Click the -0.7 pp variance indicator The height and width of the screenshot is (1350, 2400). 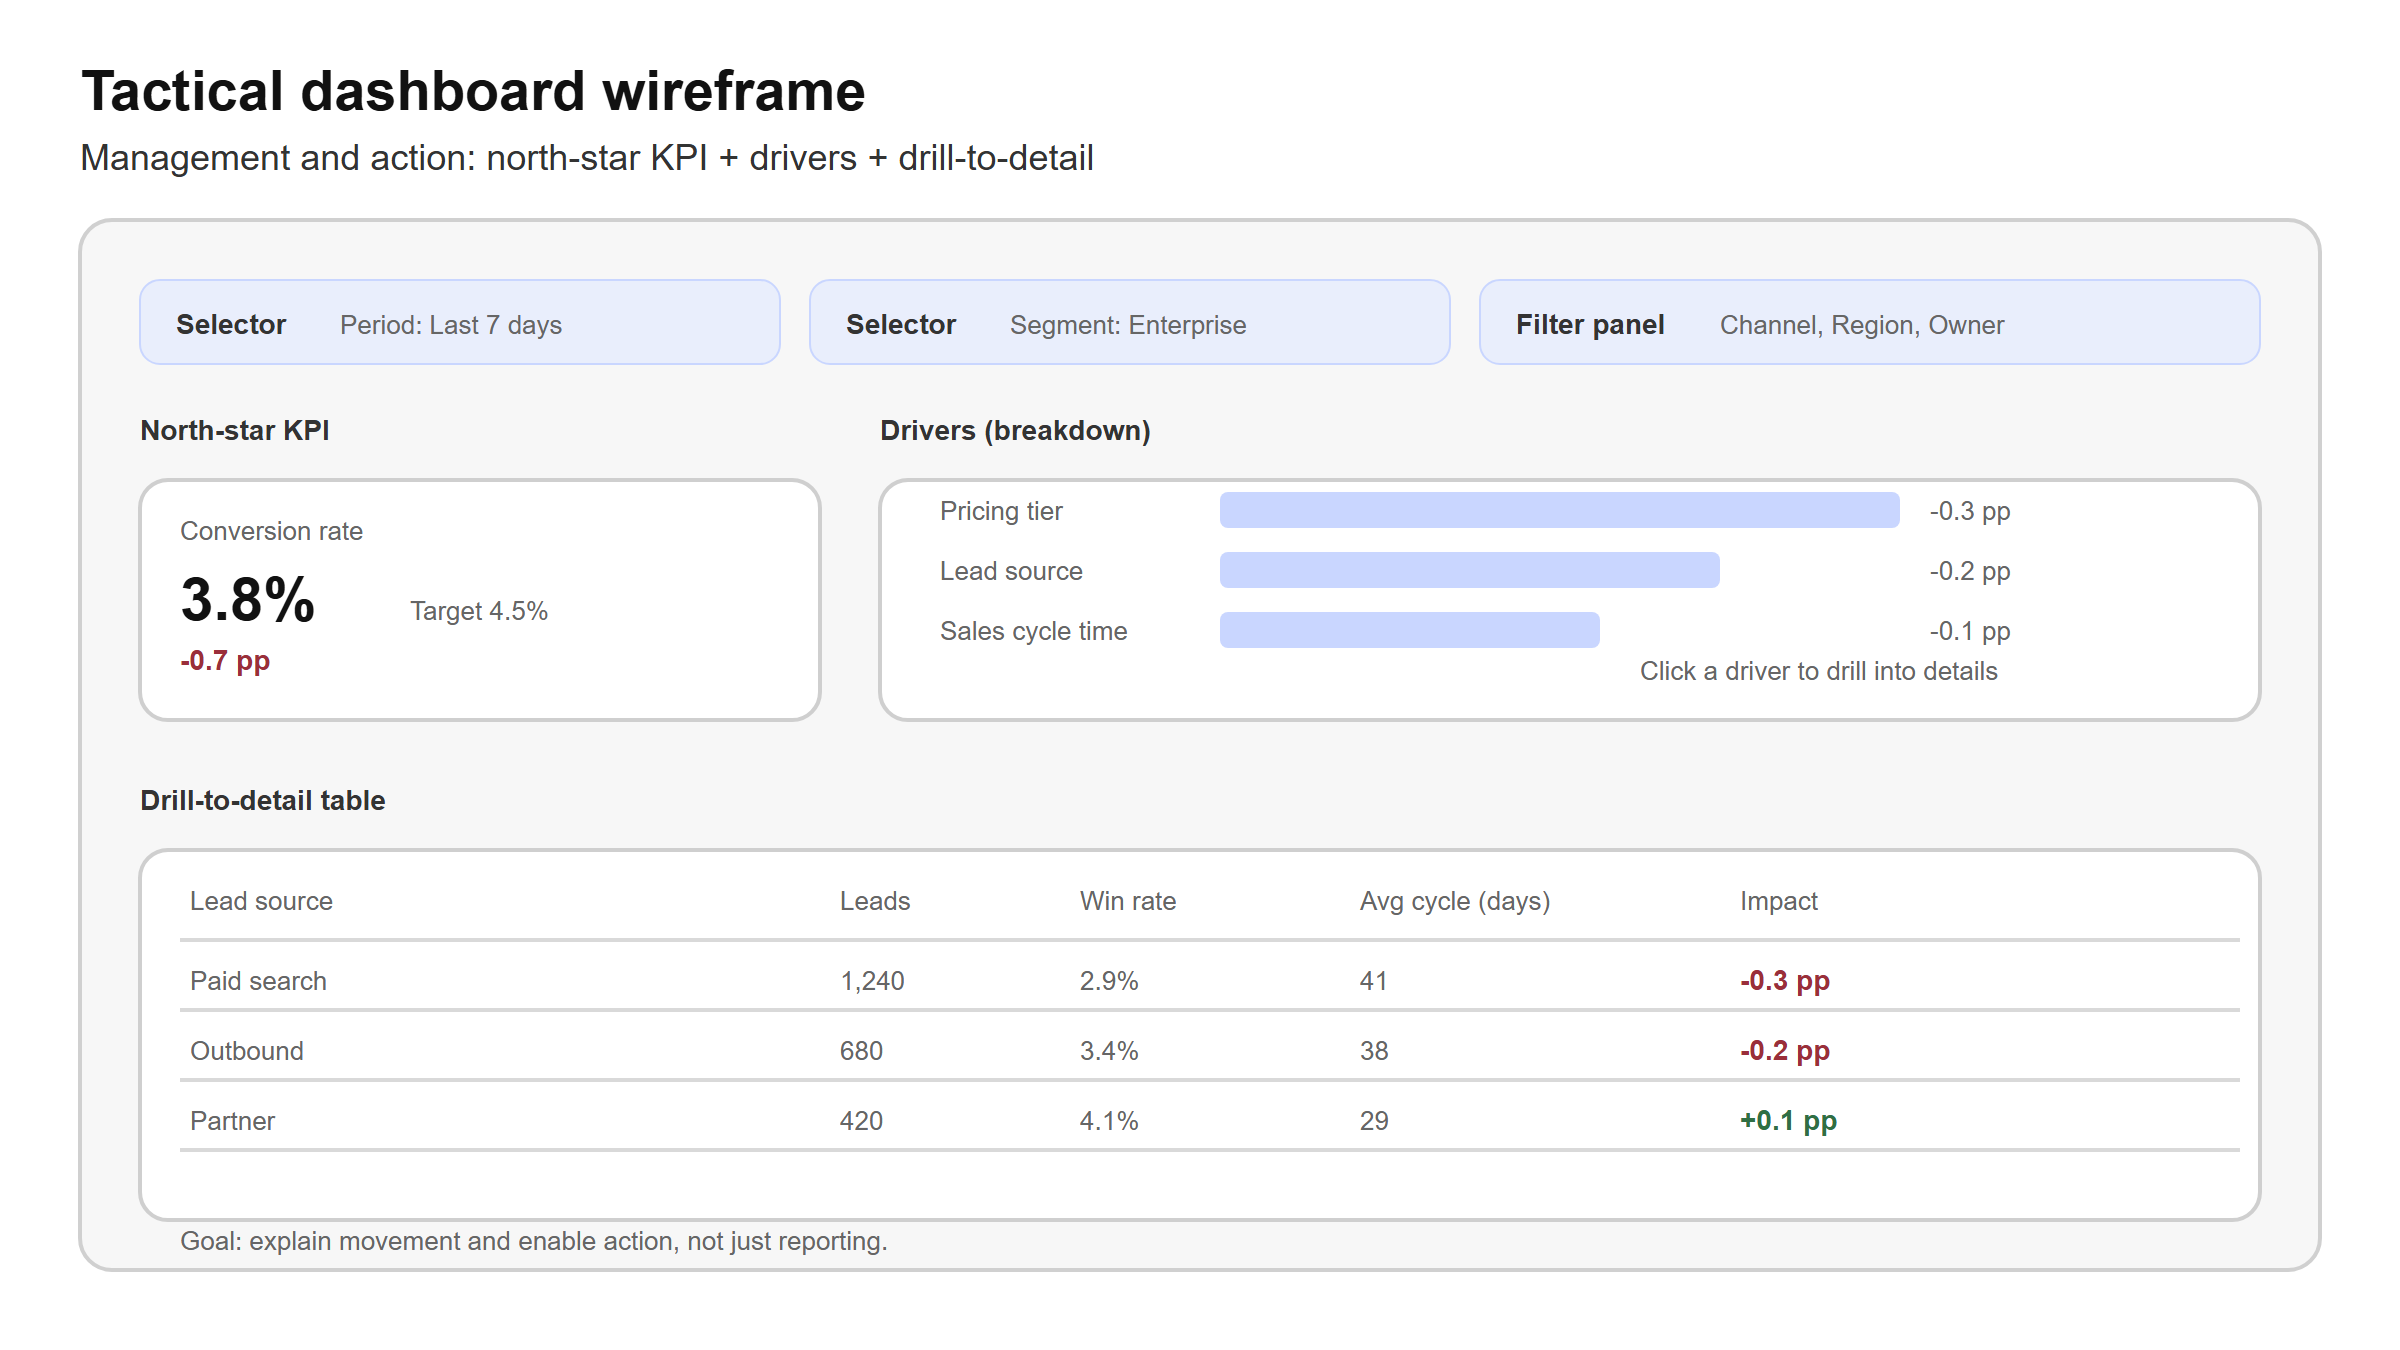(224, 661)
